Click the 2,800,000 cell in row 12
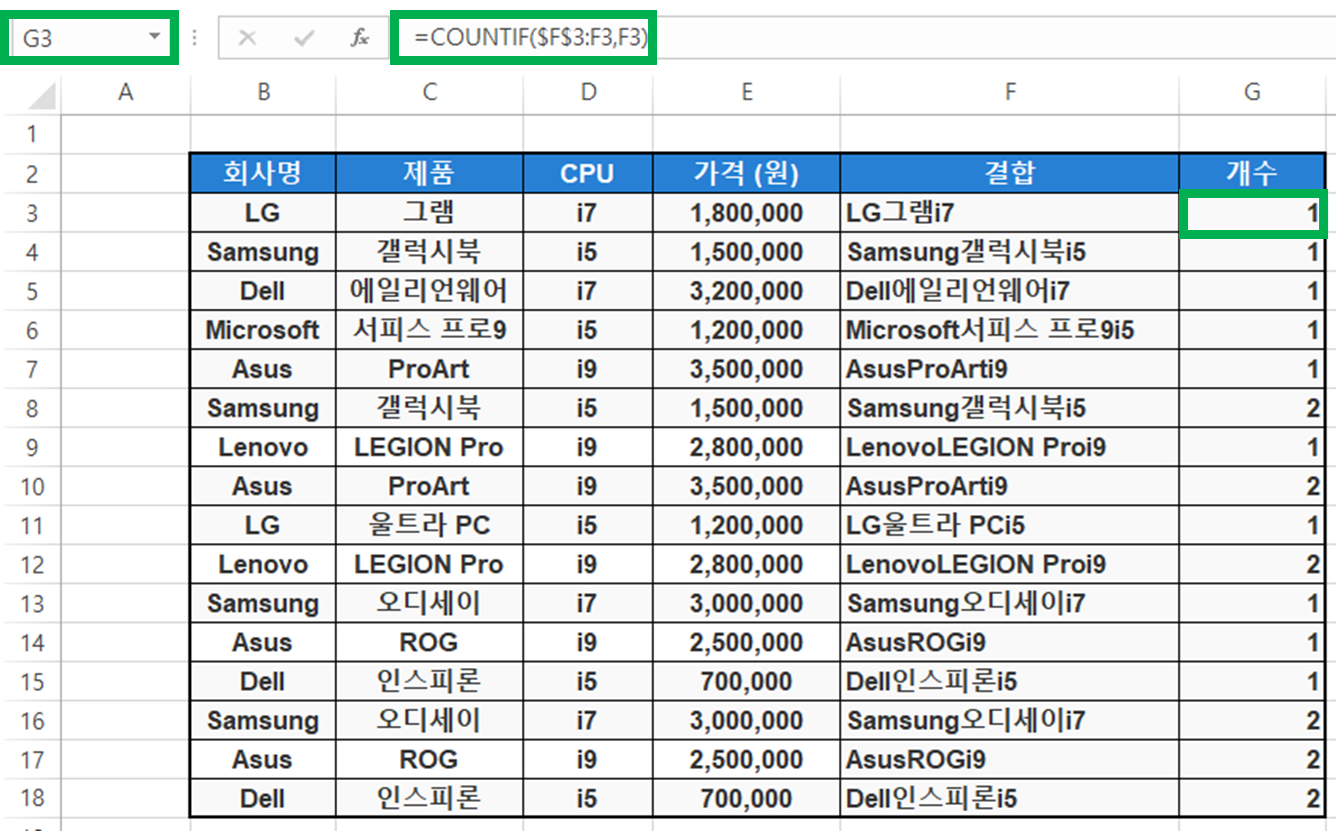The image size is (1336, 831). [x=747, y=565]
